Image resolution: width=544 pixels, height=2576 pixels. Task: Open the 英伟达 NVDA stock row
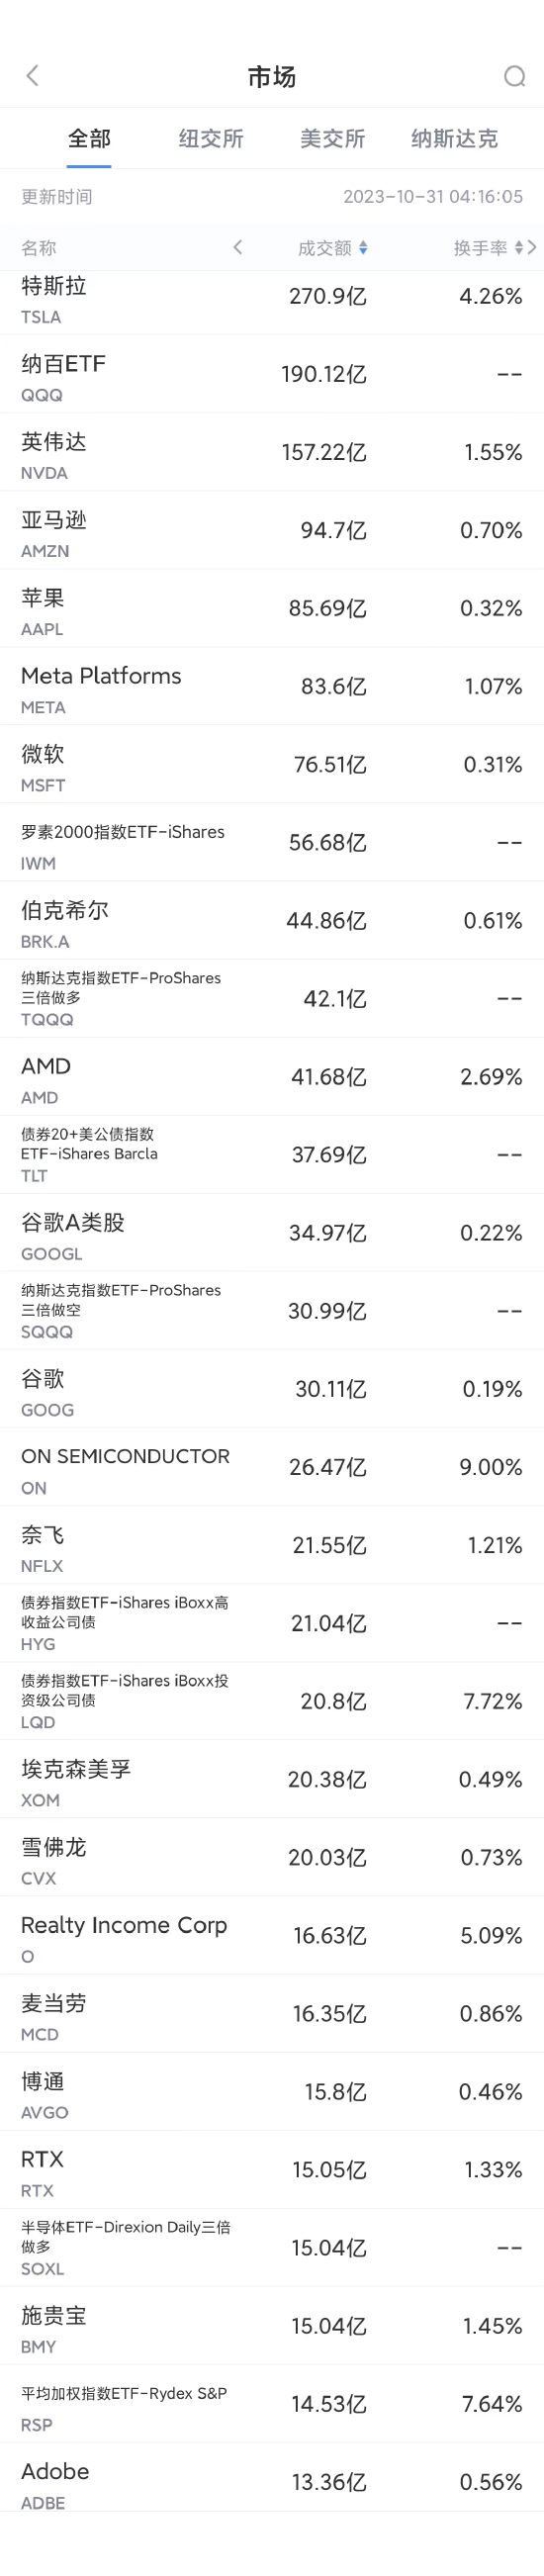coord(272,452)
